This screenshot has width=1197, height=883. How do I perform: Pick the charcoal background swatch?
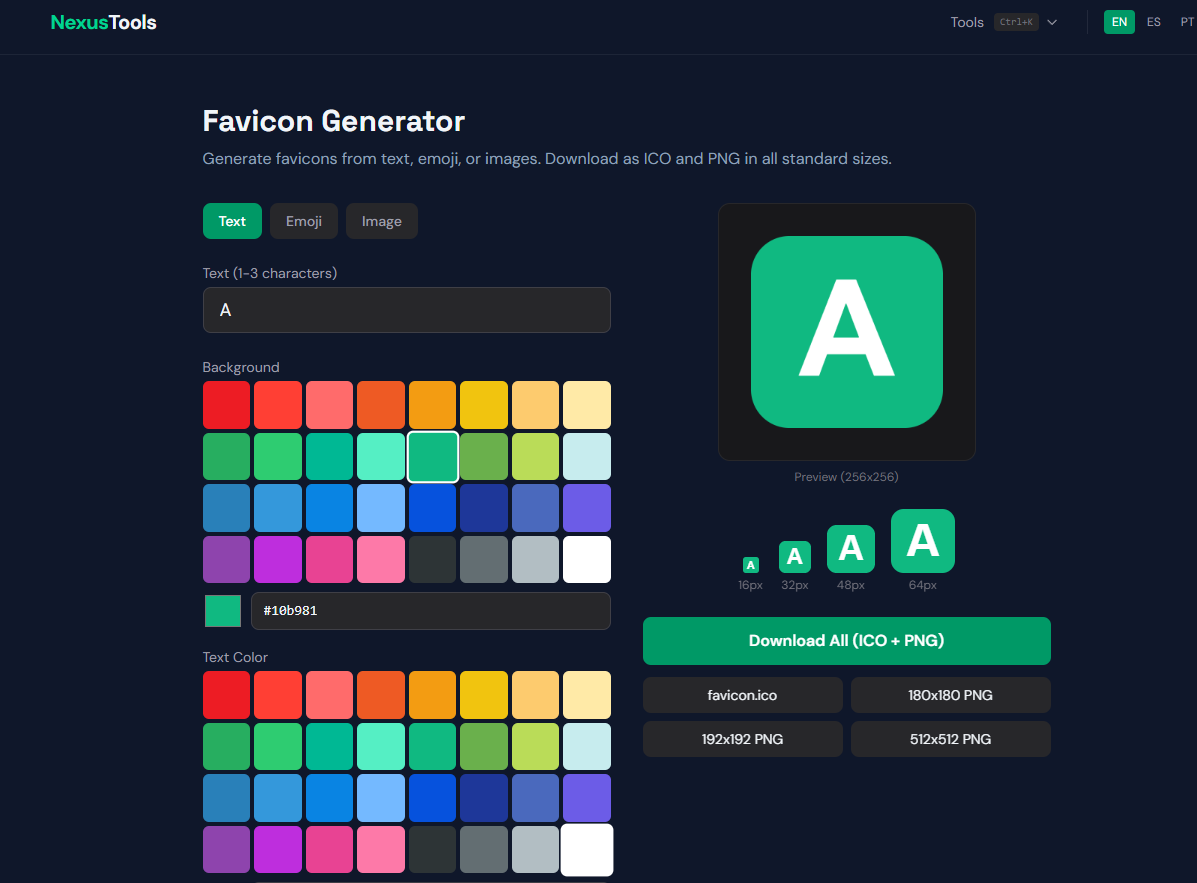(x=432, y=559)
